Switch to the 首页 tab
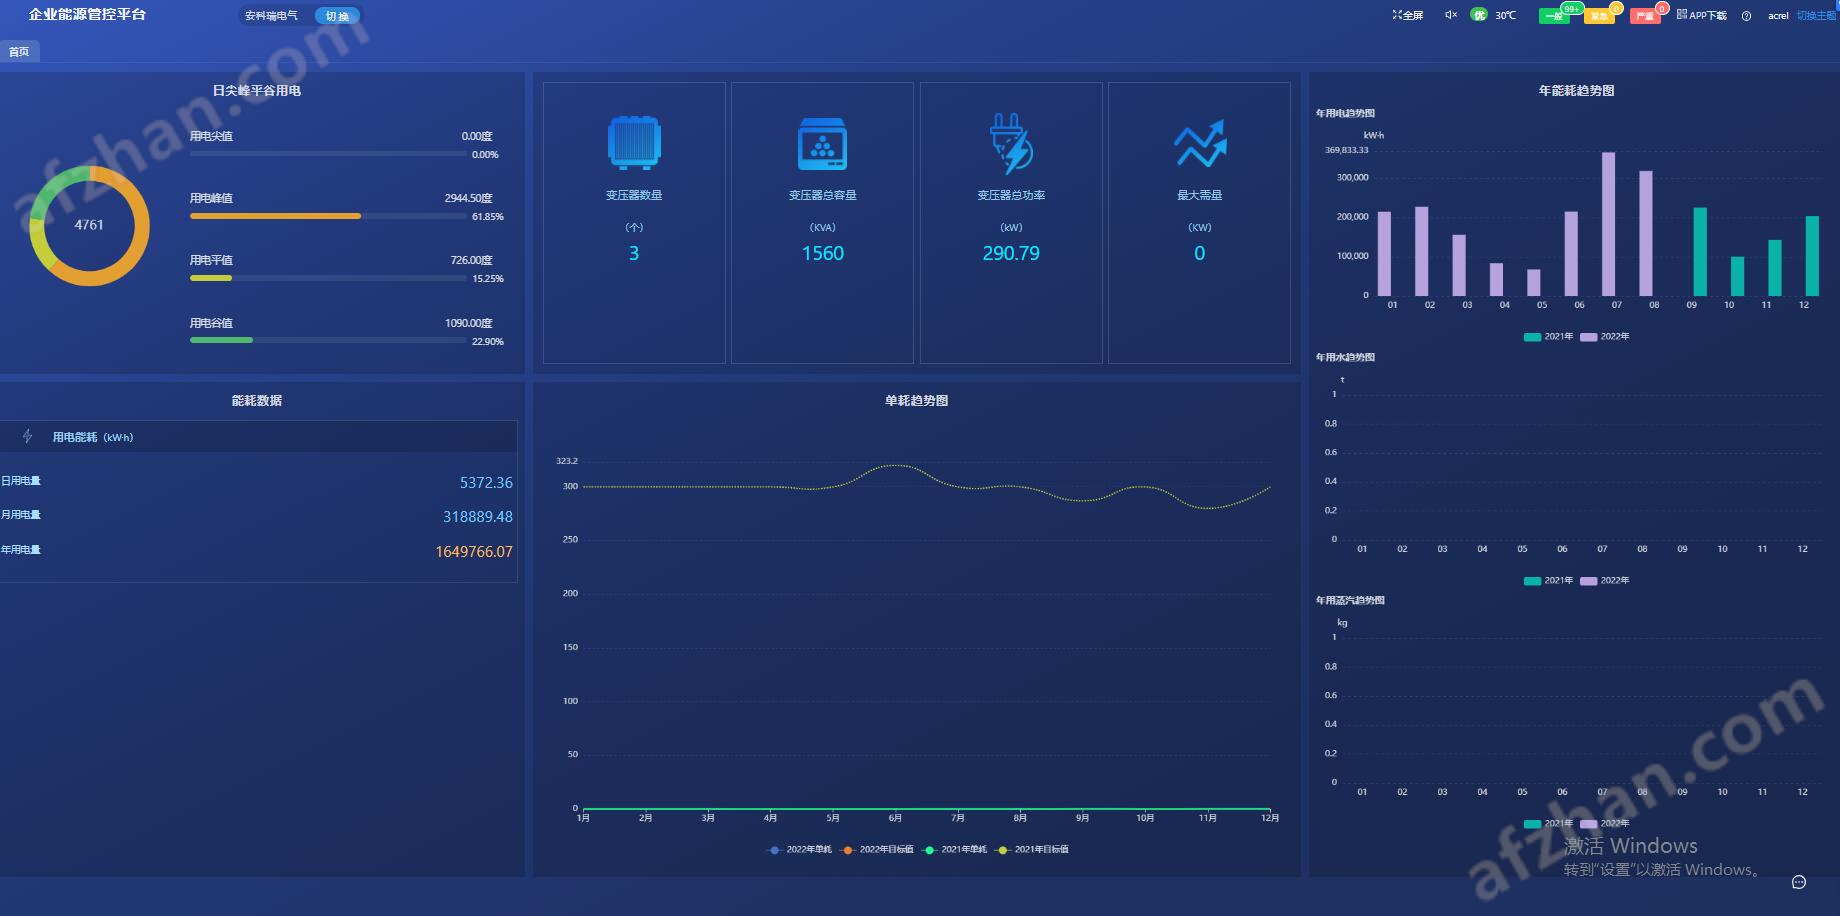The image size is (1840, 916). 19,52
